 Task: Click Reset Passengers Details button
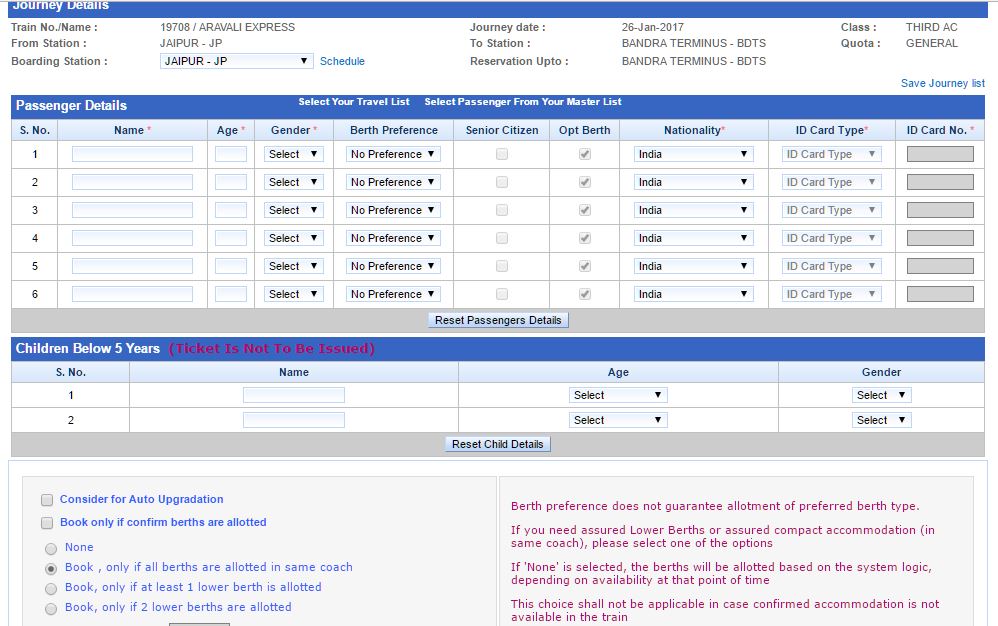click(498, 320)
